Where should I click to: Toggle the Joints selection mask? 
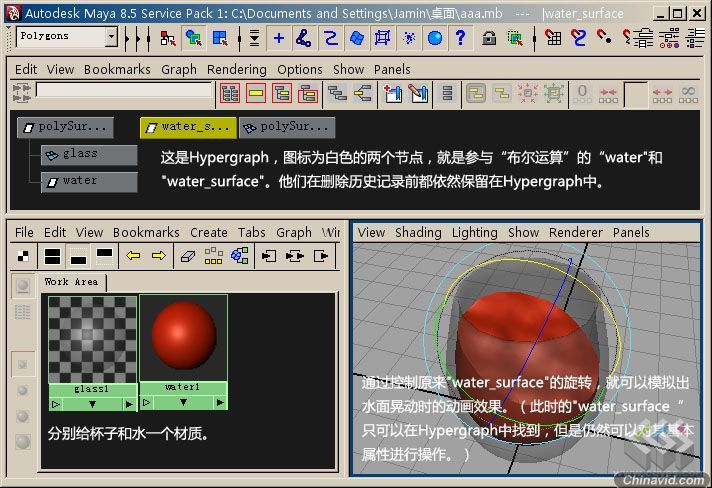click(x=304, y=38)
